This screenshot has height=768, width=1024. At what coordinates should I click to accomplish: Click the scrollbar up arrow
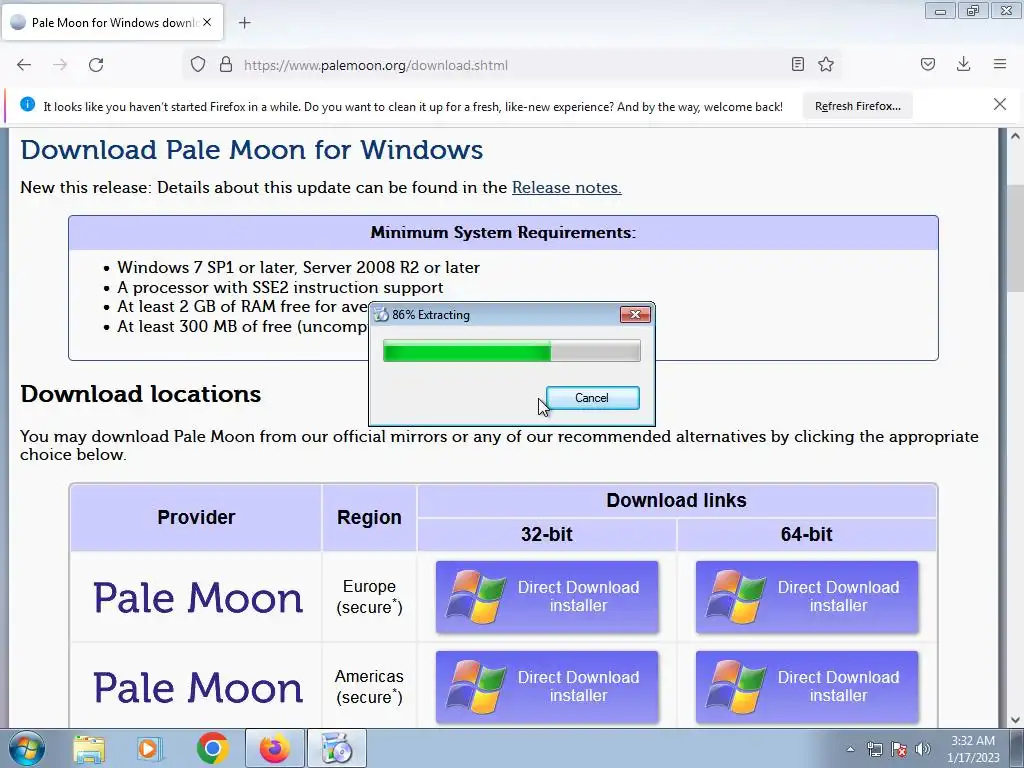pyautogui.click(x=1015, y=136)
